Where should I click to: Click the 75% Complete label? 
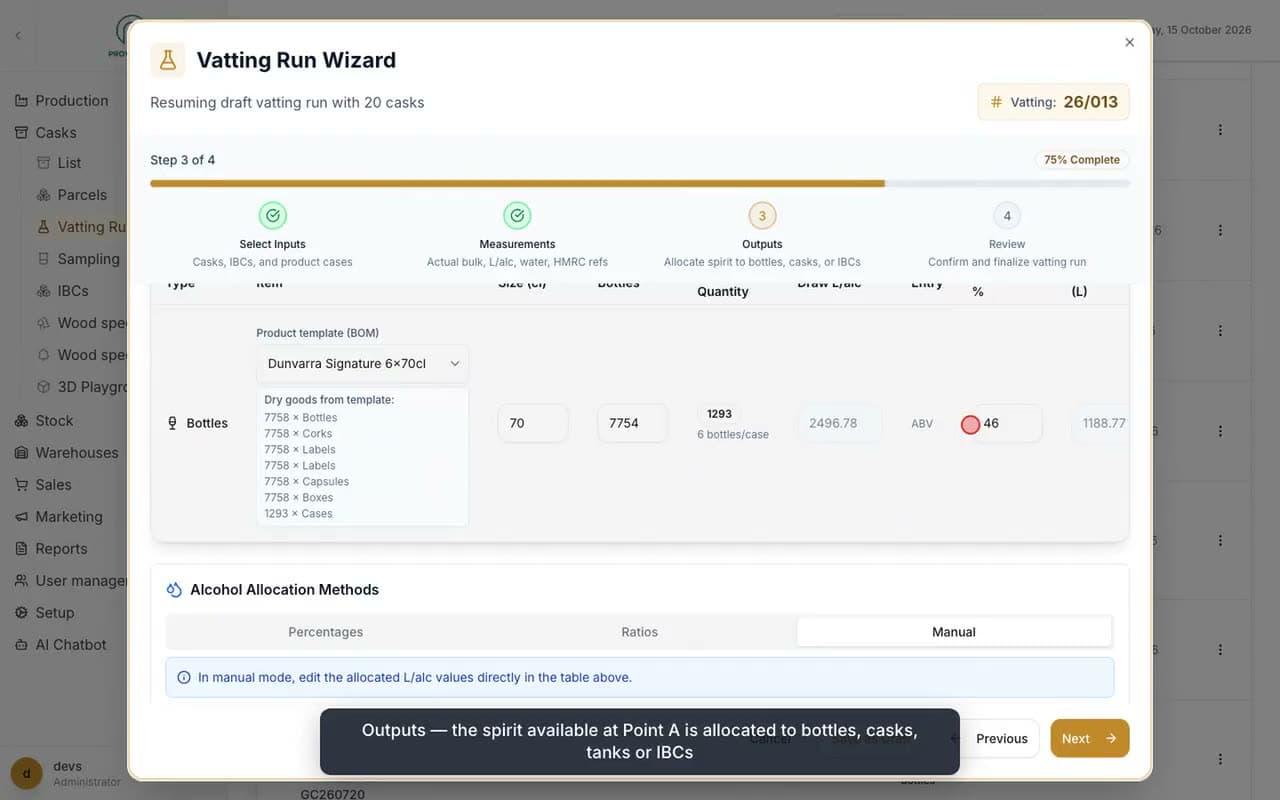tap(1081, 160)
